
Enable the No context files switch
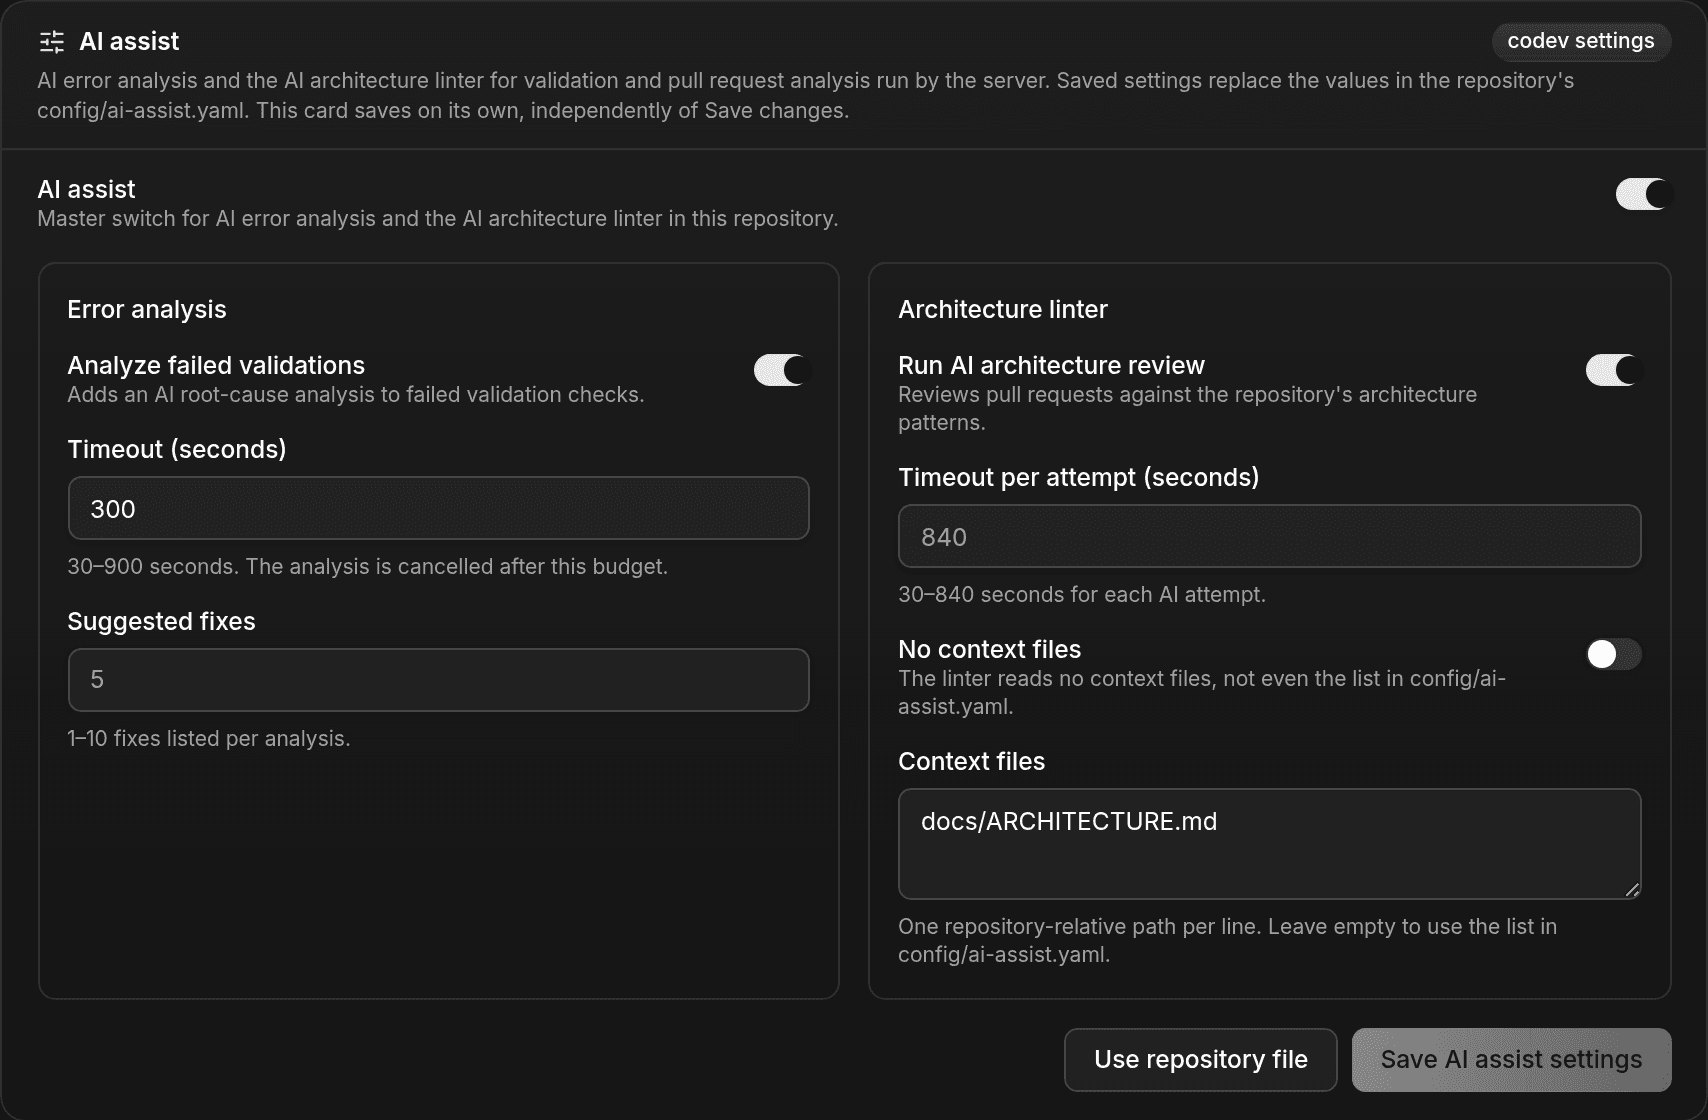(x=1613, y=654)
